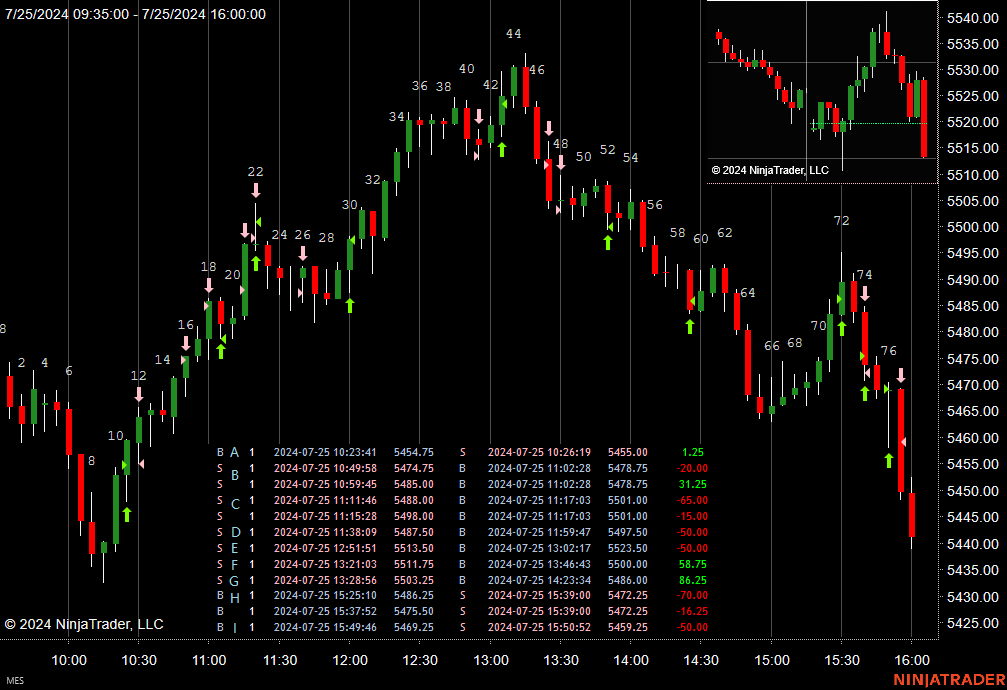Select the bar number 72 label
Image resolution: width=1007 pixels, height=690 pixels.
pos(841,220)
